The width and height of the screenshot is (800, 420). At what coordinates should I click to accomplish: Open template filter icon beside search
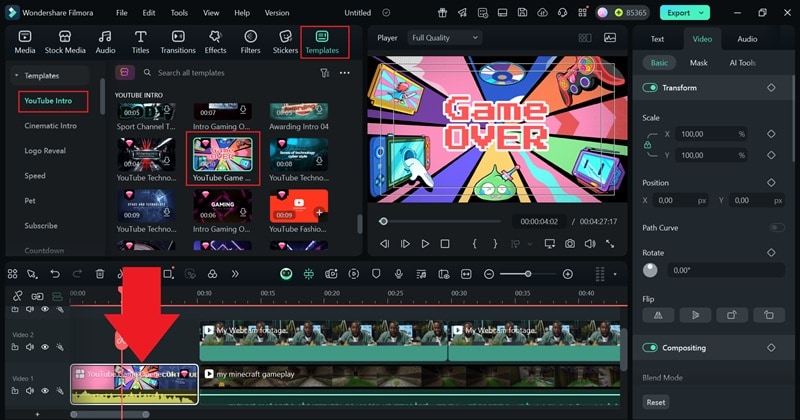[x=324, y=73]
